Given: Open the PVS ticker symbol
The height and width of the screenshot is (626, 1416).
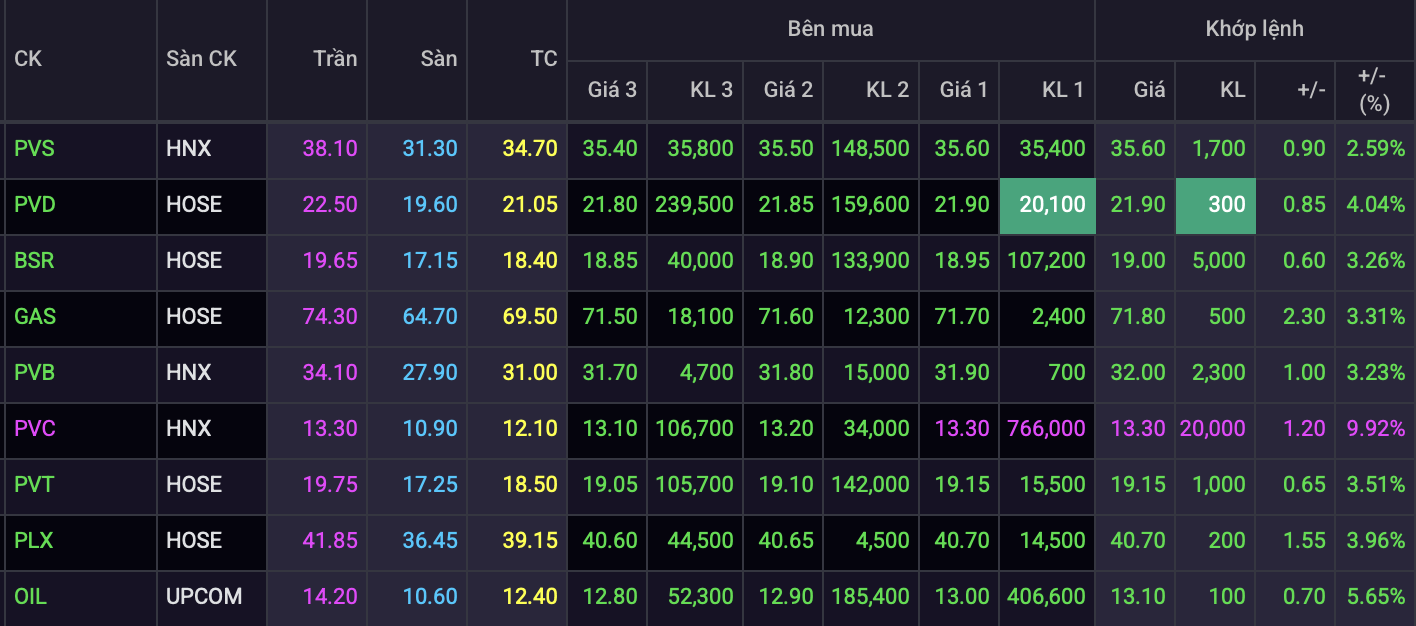Looking at the screenshot, I should 34,149.
